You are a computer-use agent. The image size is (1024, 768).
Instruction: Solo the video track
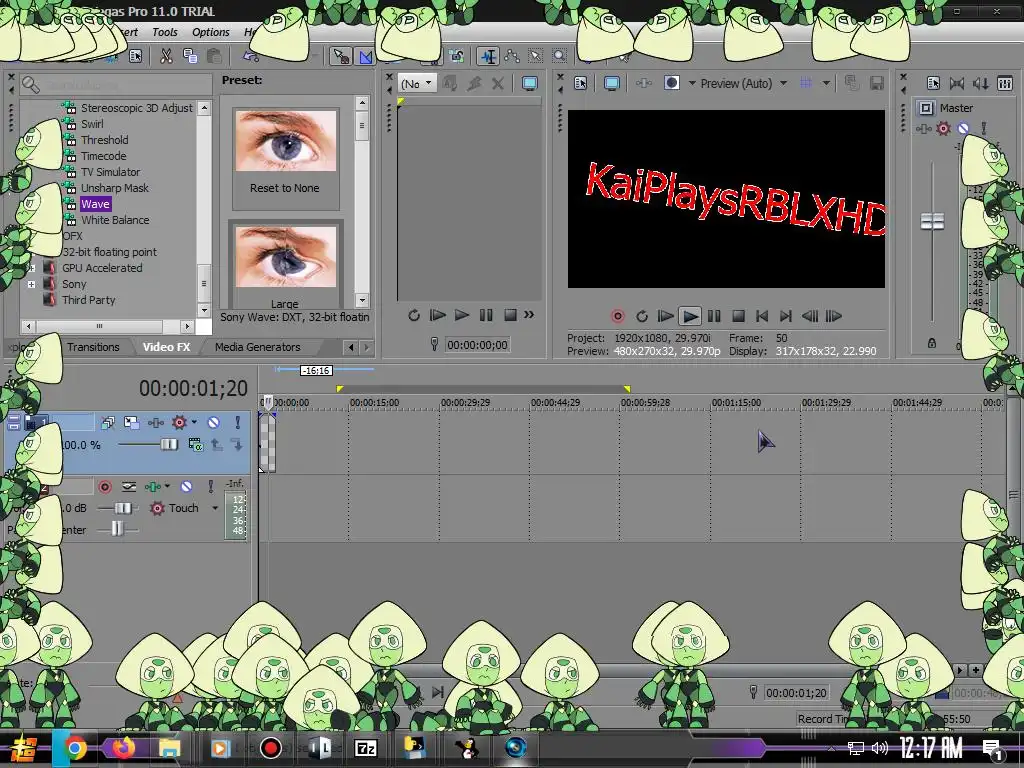coord(238,423)
